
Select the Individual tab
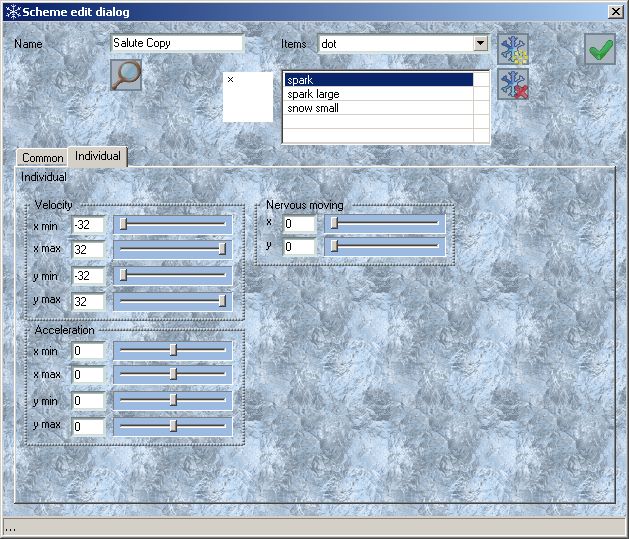click(x=98, y=156)
